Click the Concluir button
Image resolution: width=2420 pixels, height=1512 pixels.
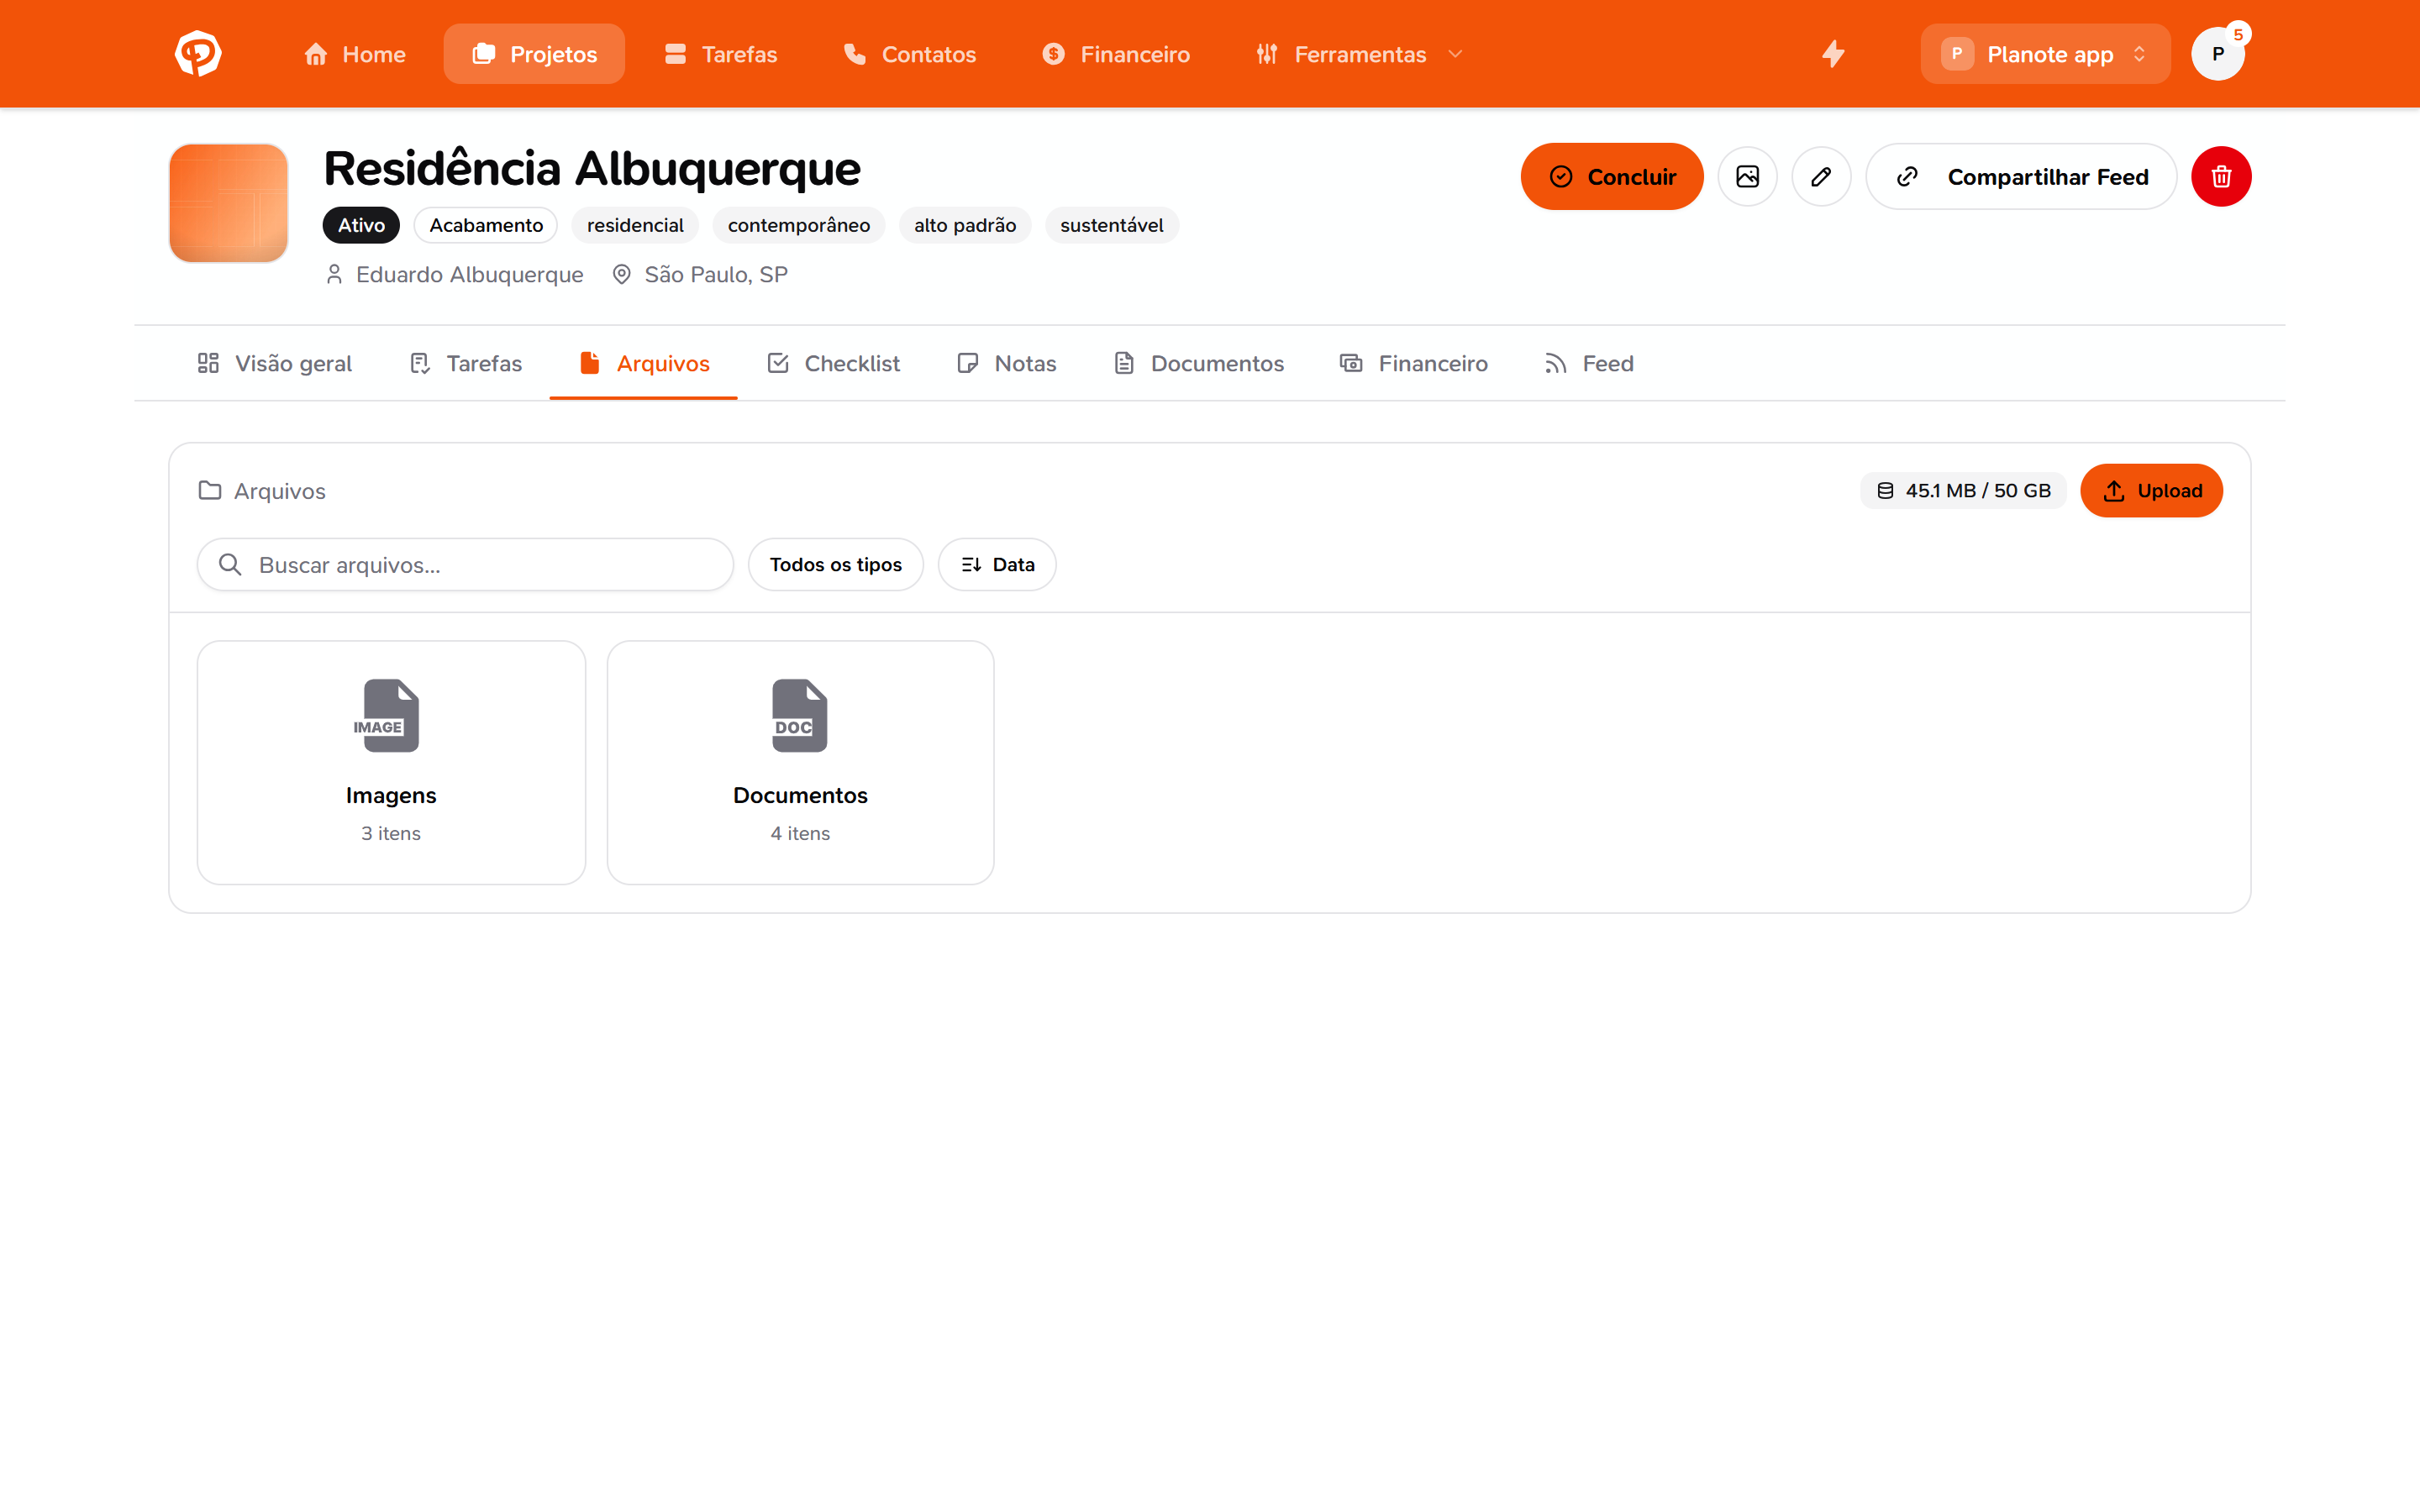[1612, 176]
